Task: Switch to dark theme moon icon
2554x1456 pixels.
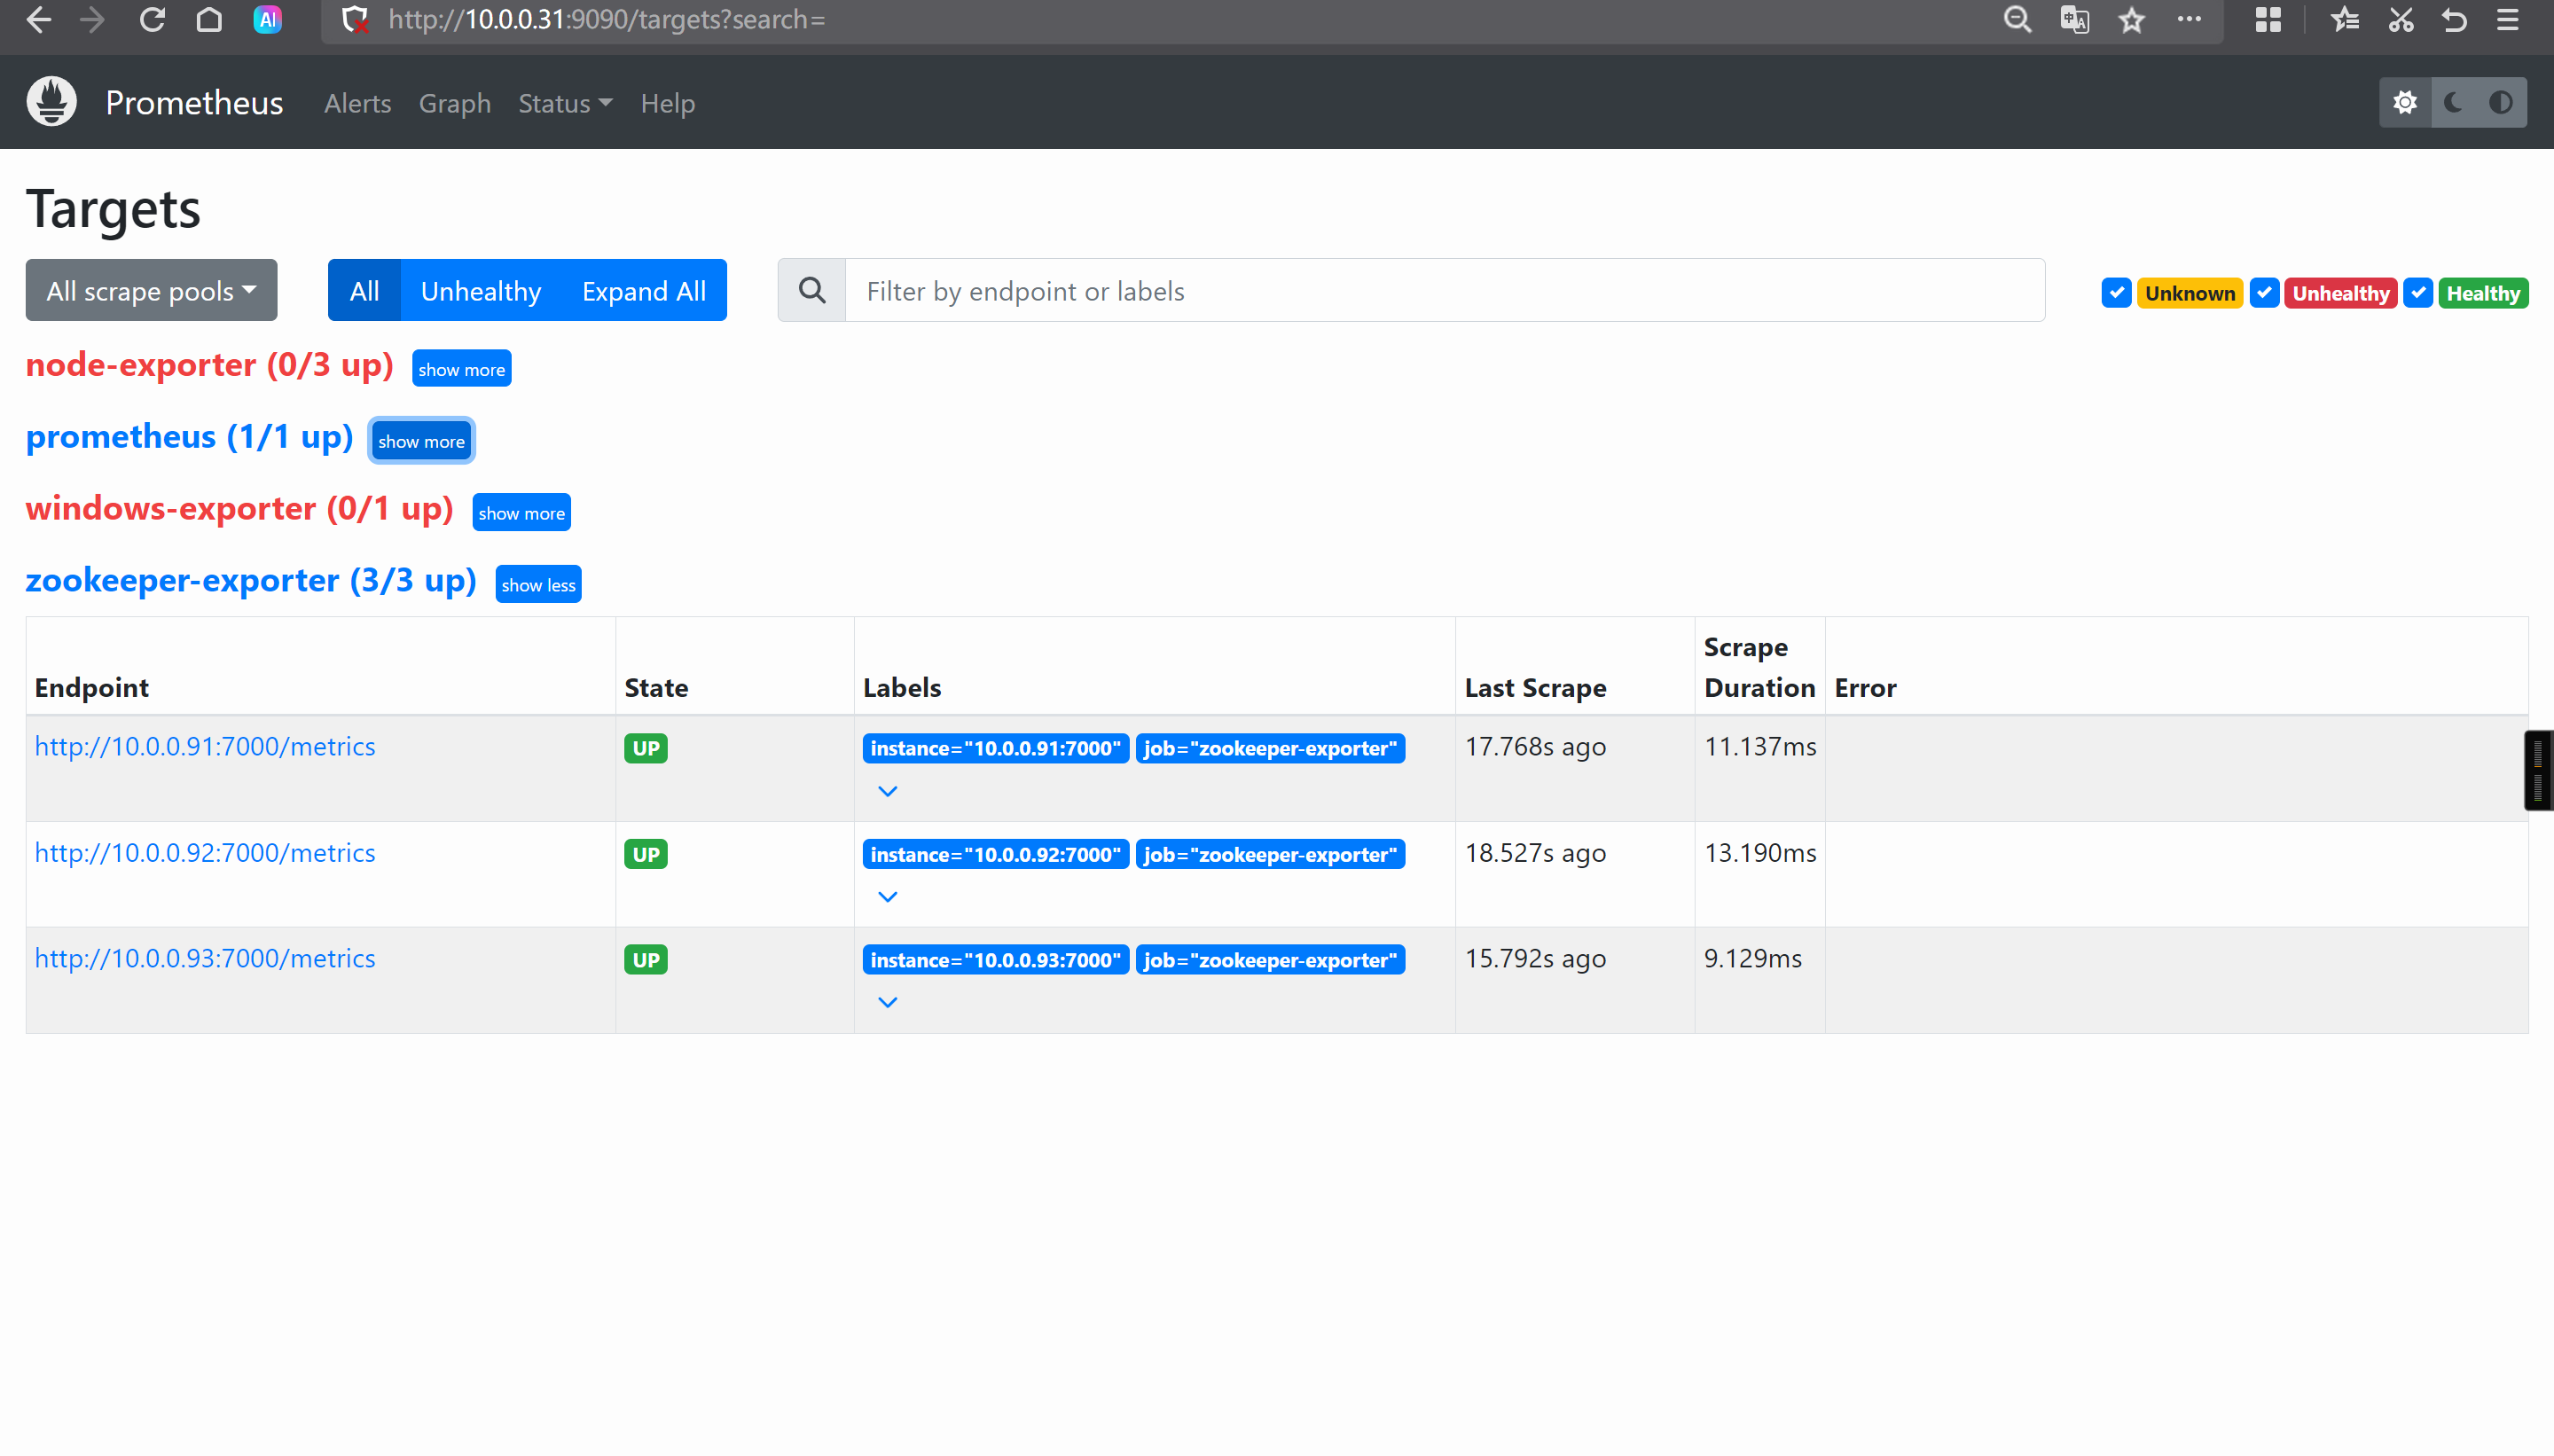Action: 2452,102
